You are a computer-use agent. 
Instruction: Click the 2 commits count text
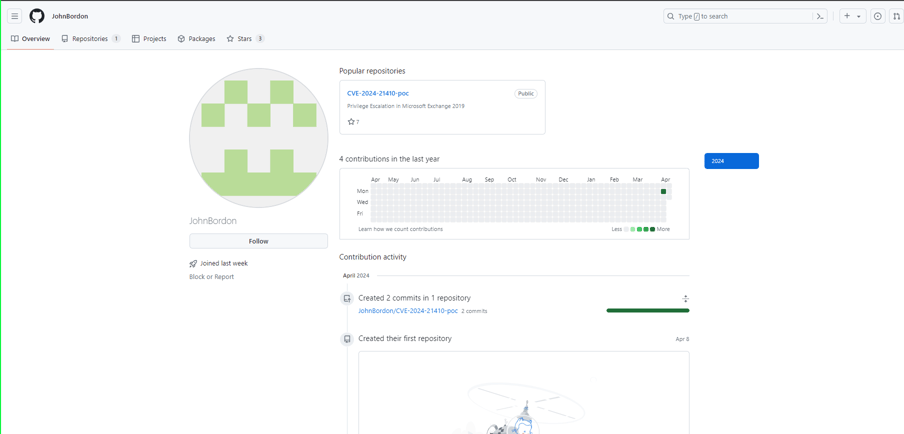point(474,311)
